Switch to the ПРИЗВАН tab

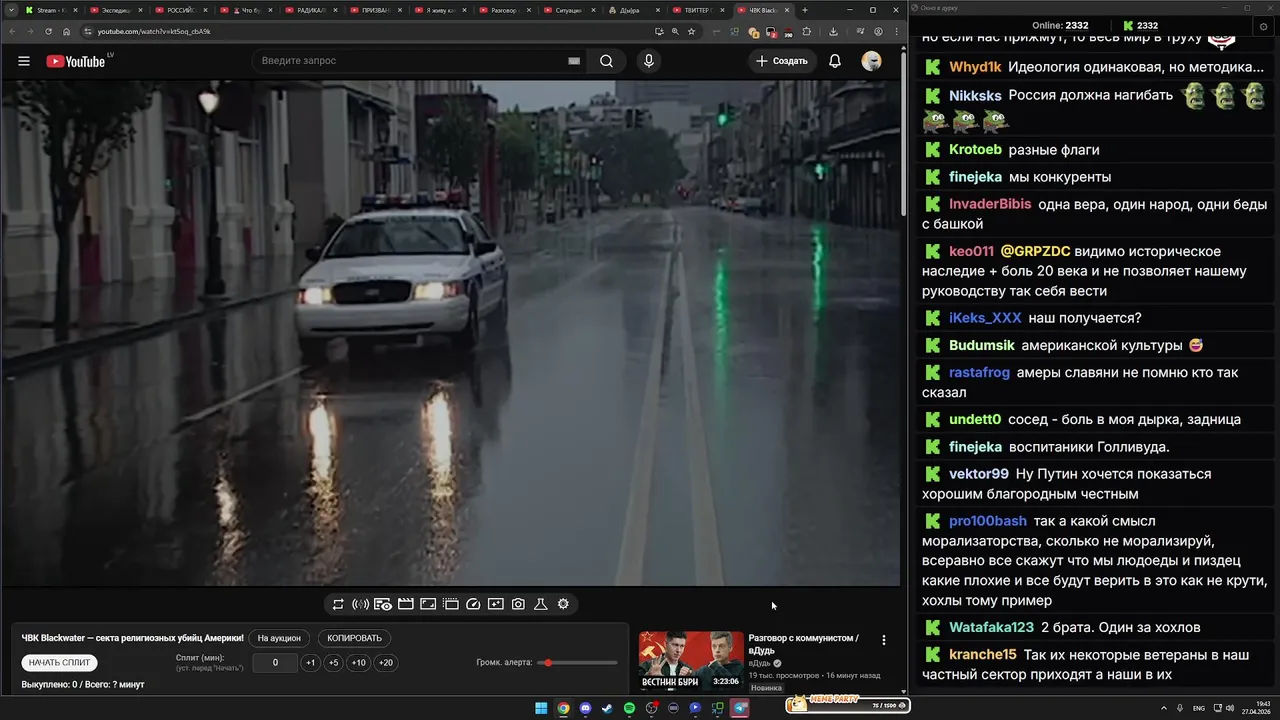[375, 10]
